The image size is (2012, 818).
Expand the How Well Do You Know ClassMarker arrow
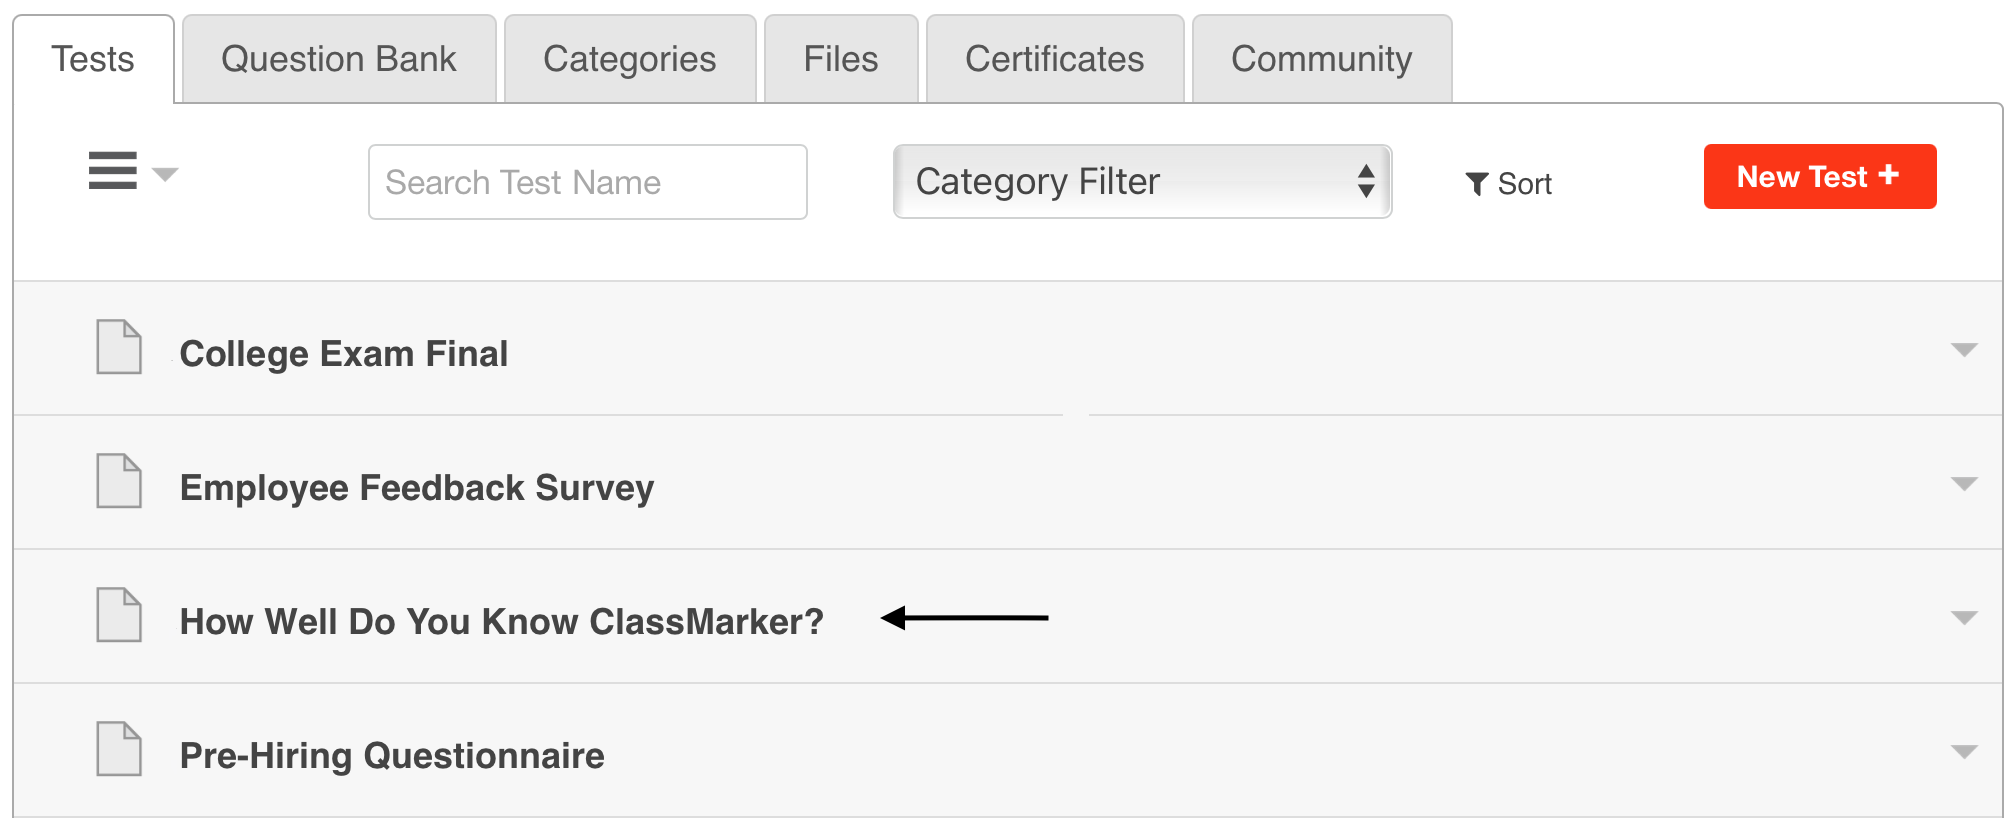tap(1963, 618)
